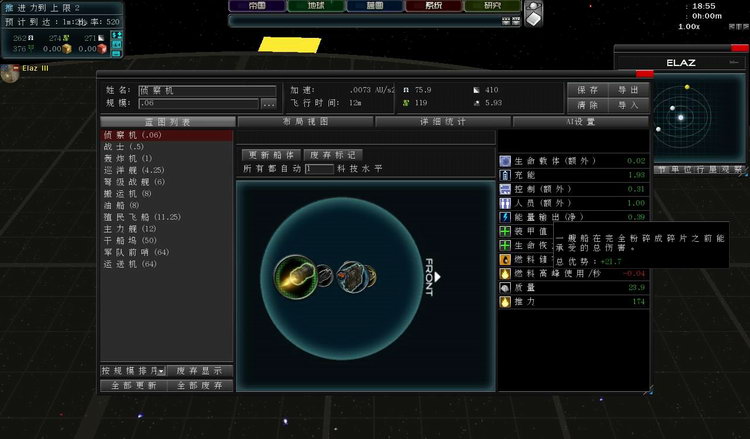Select the blueprint with size (6)
The height and width of the screenshot is (439, 750).
pos(166,182)
